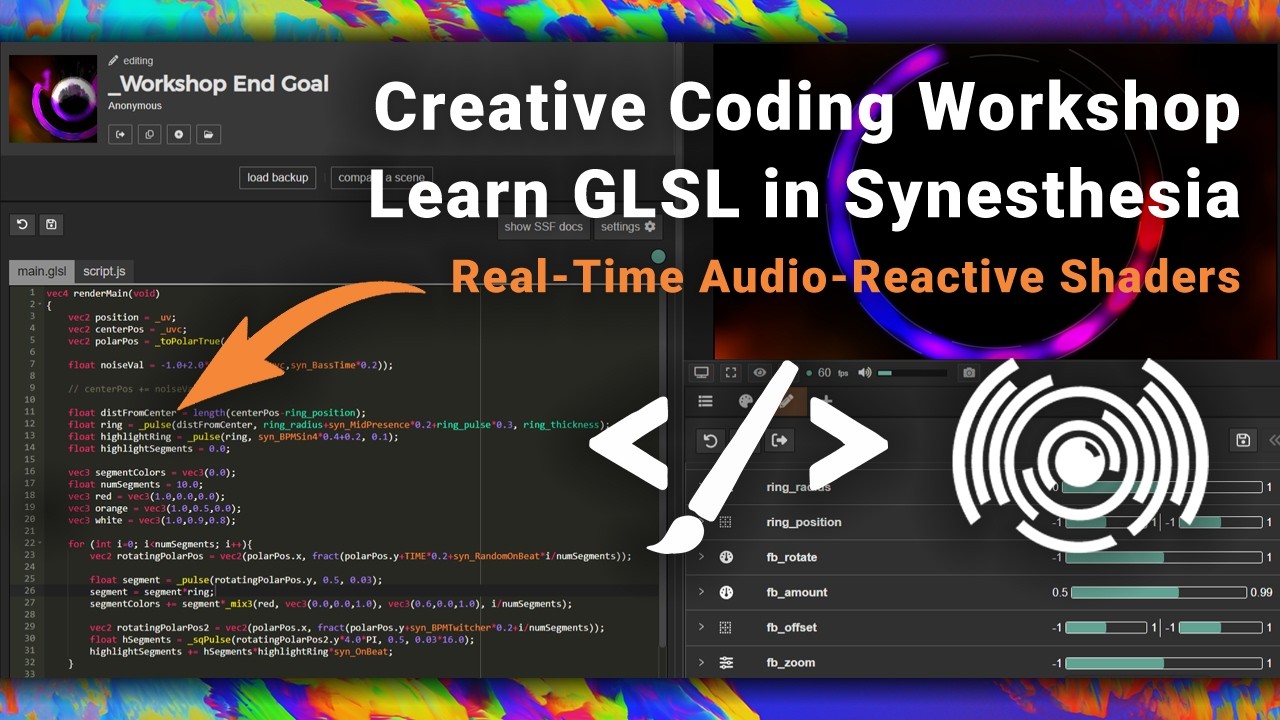Click the ring_position label
The height and width of the screenshot is (720, 1280).
click(x=804, y=522)
